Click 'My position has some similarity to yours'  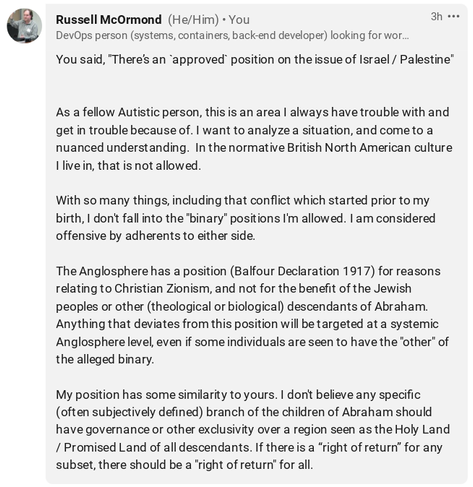tap(166, 395)
